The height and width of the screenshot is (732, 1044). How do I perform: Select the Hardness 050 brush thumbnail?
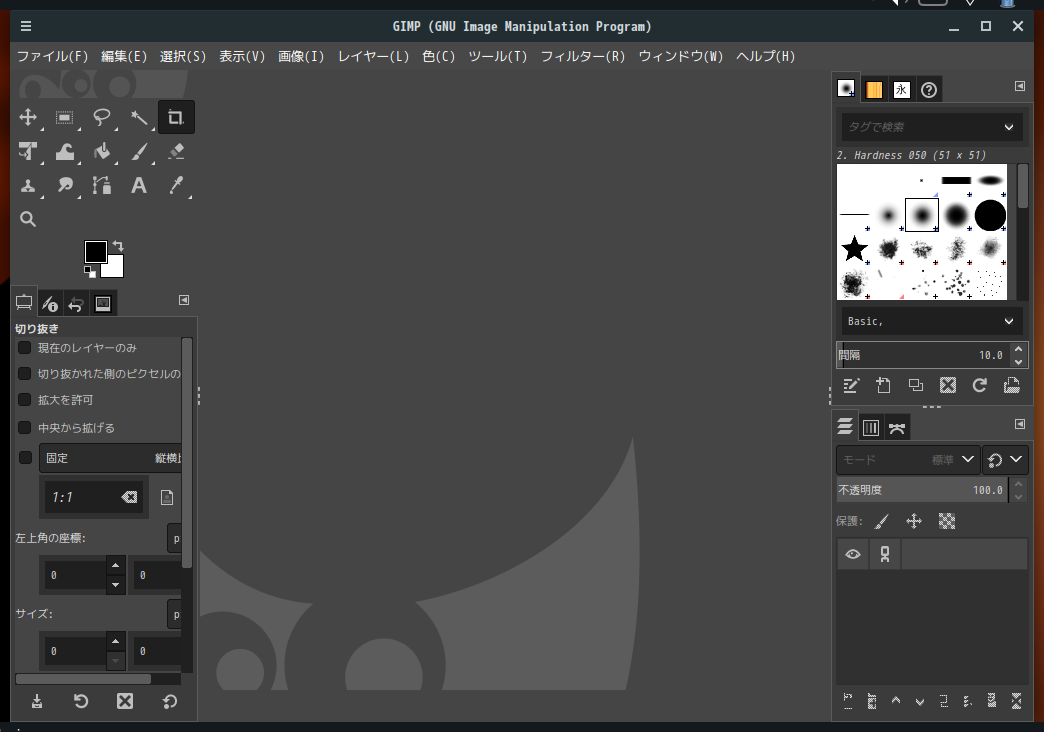pos(920,213)
